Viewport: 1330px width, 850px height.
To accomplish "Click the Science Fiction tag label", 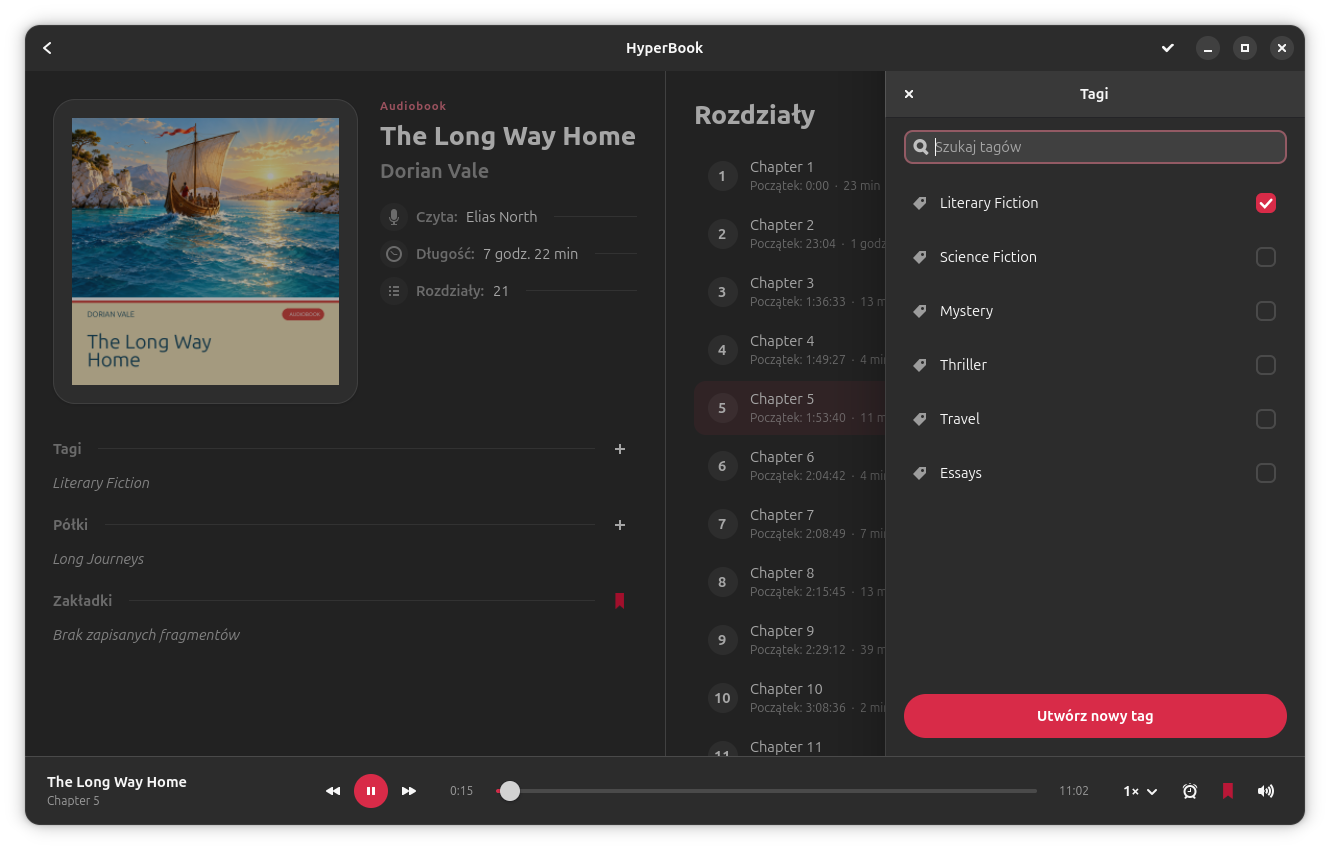I will coord(988,257).
